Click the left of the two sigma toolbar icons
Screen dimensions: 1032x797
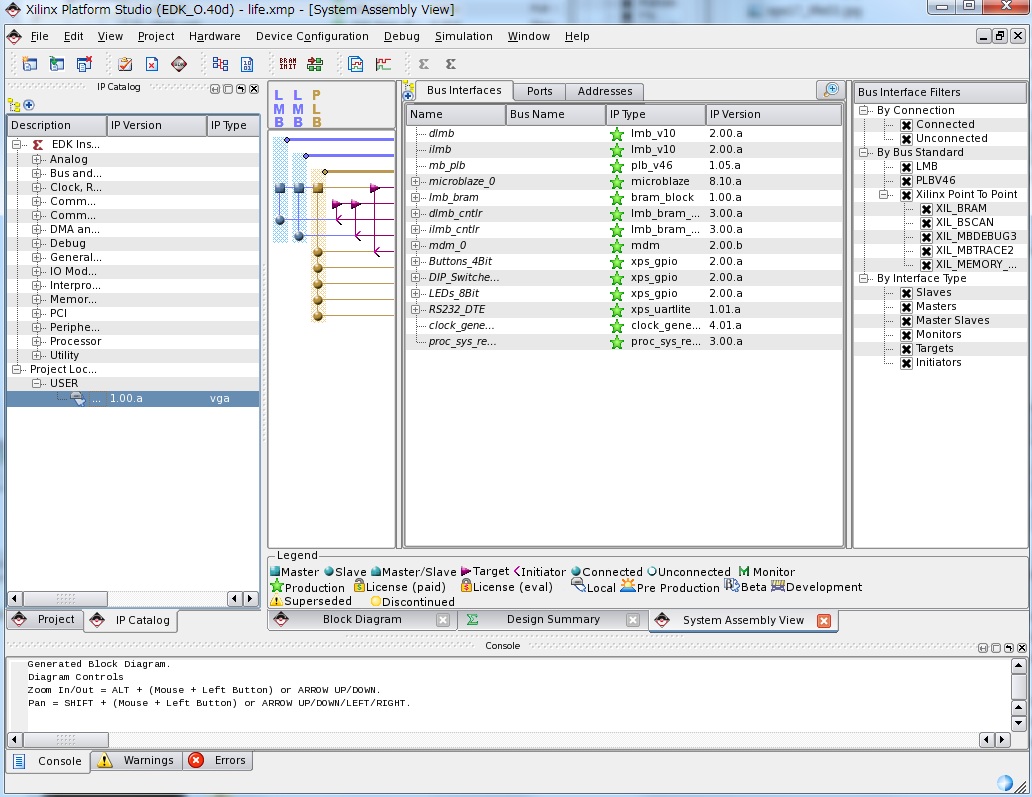424,64
